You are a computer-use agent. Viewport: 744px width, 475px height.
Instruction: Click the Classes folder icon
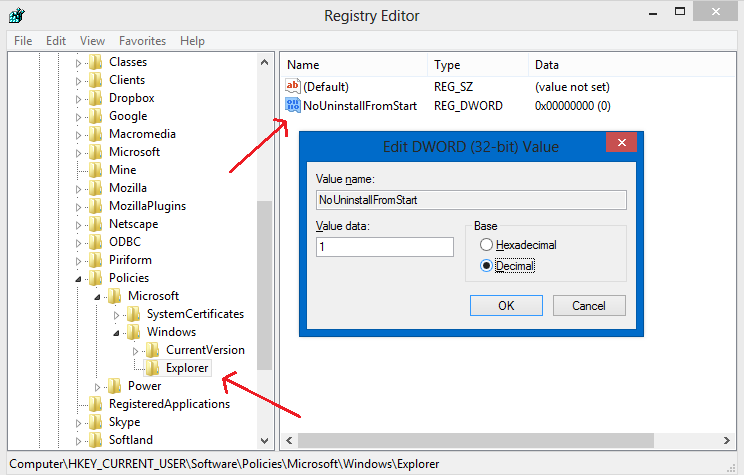[x=96, y=62]
